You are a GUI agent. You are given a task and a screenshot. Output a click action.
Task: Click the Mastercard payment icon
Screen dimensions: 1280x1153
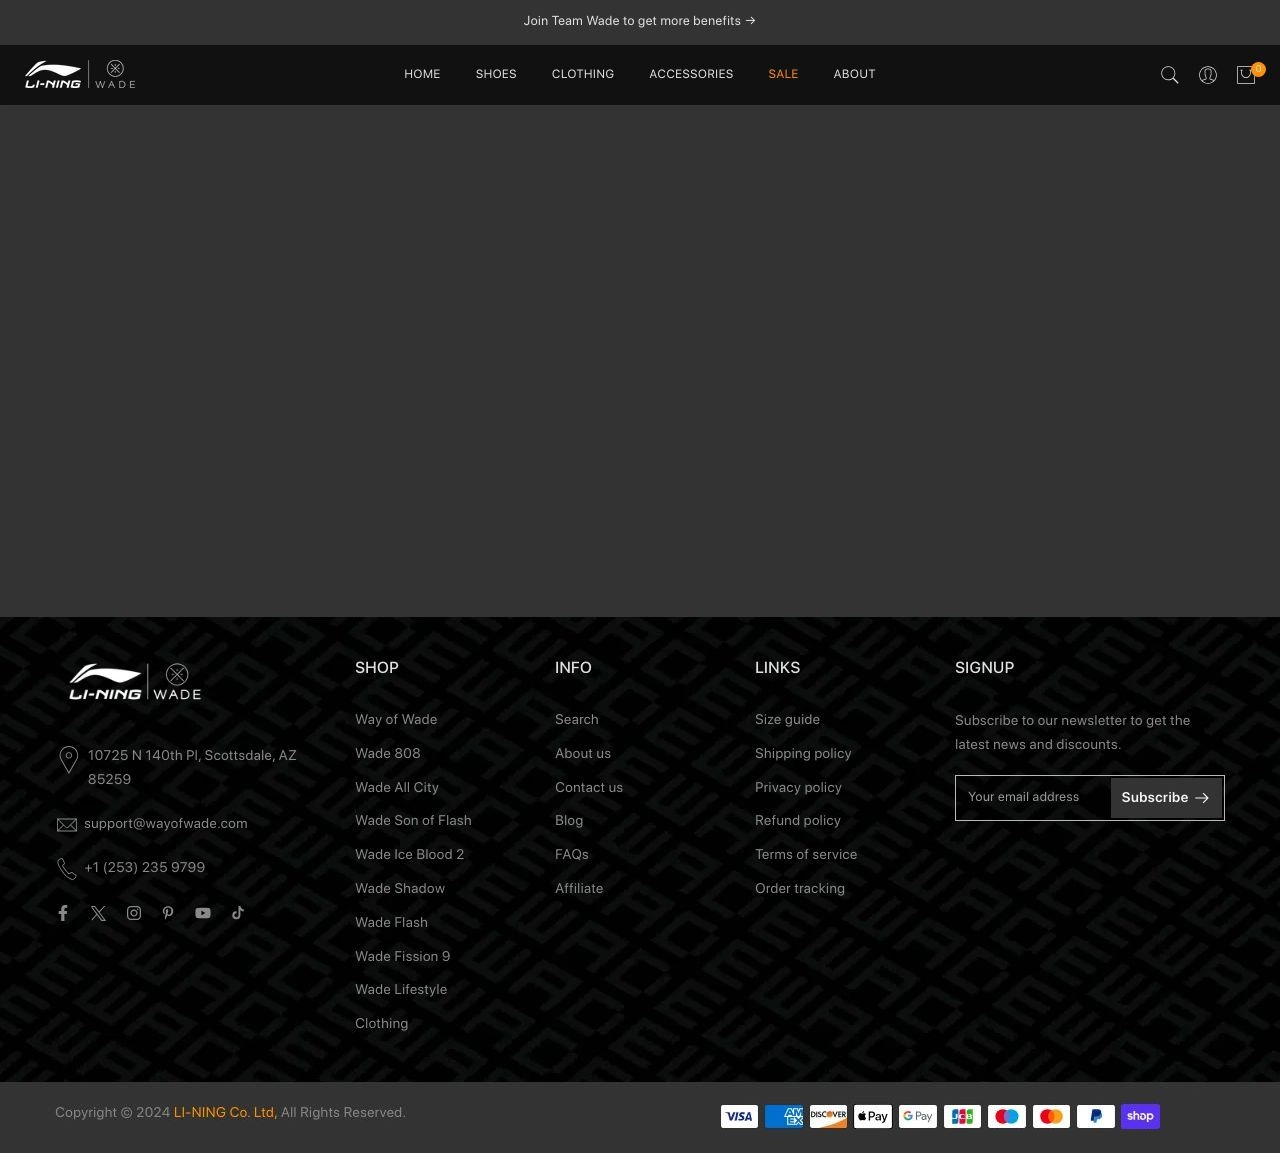(1051, 1116)
